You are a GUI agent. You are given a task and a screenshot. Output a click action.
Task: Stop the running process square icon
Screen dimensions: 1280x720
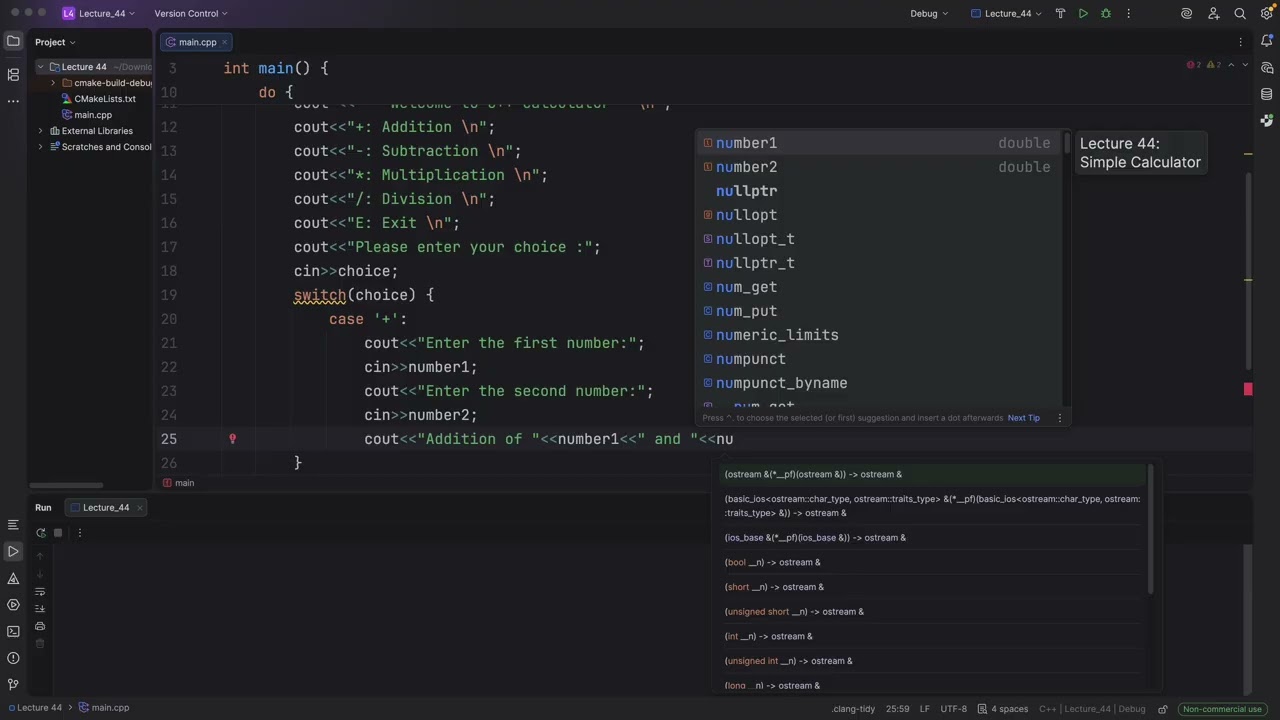coord(58,533)
